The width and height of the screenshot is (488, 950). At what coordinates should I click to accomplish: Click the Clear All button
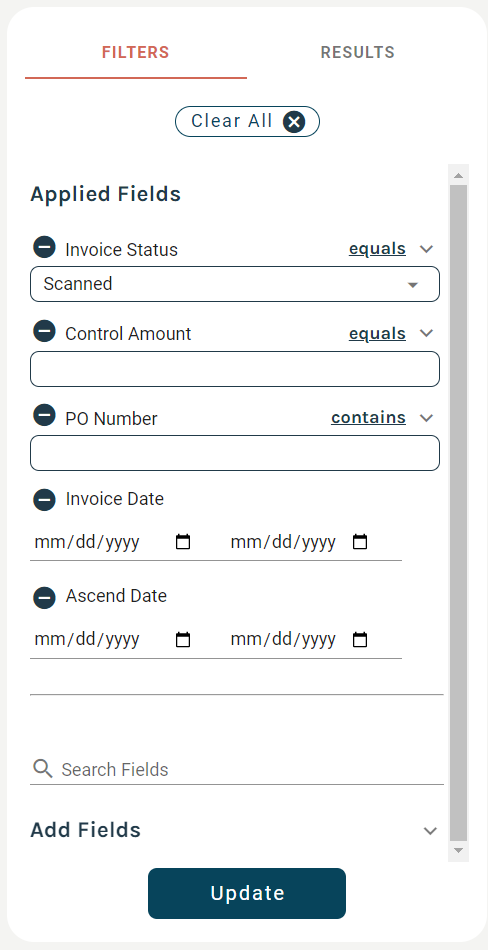coord(247,121)
